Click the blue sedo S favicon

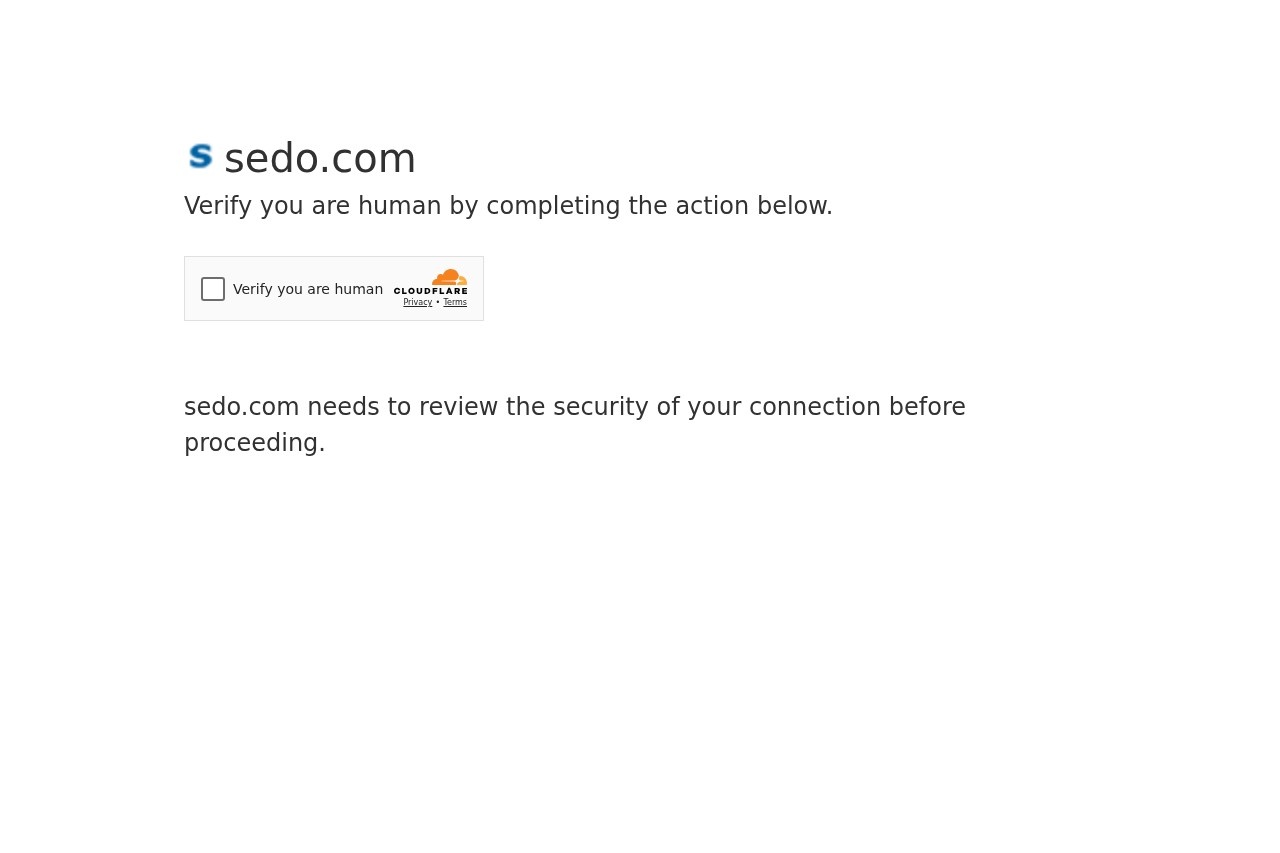[200, 157]
